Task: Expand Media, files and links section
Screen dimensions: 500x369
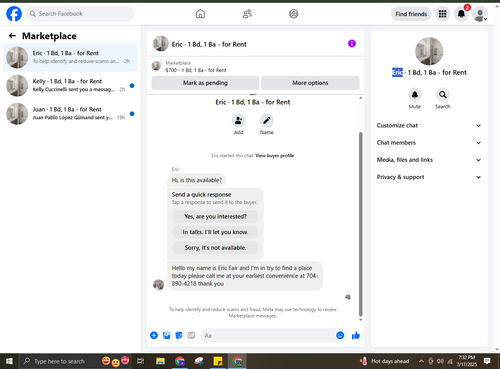Action: coord(429,160)
